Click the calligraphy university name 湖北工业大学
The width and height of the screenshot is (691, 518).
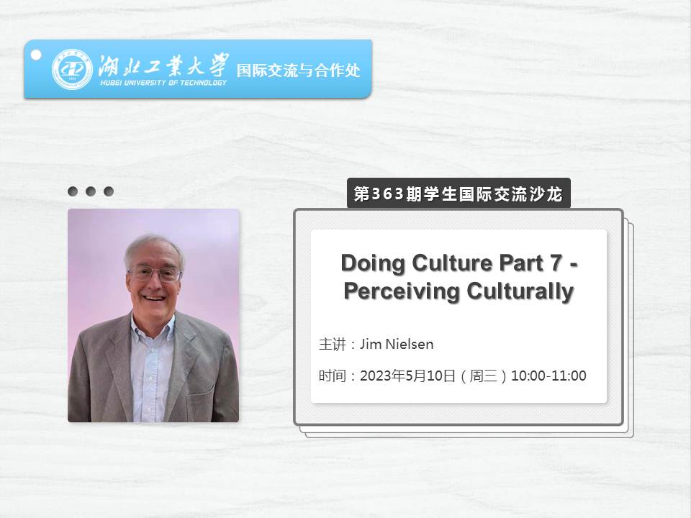click(x=162, y=65)
